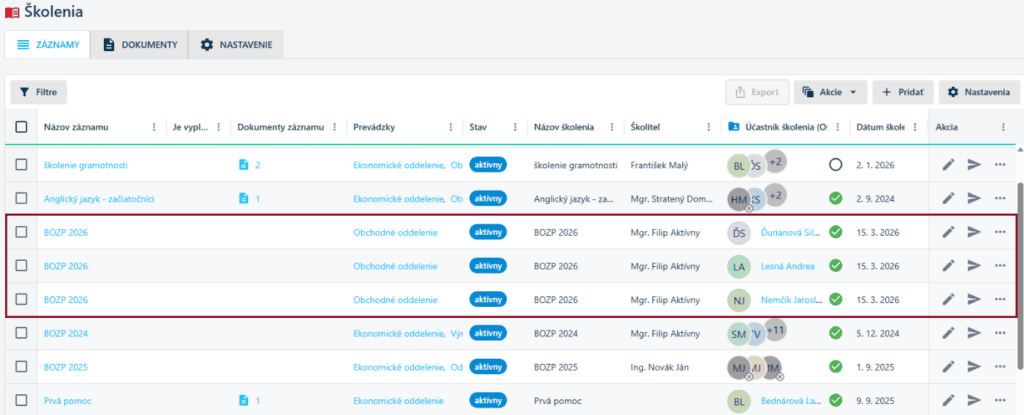The width and height of the screenshot is (1024, 415).
Task: Click the pencil edit icon for školenie gramotnosti row
Action: tap(949, 165)
